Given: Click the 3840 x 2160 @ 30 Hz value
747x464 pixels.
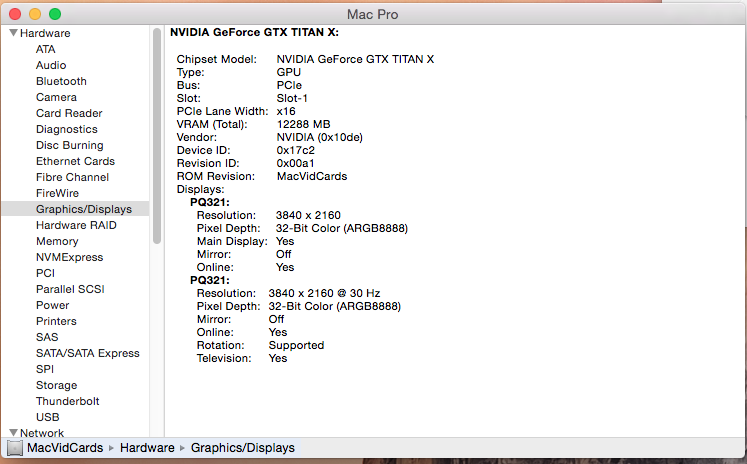Looking at the screenshot, I should pos(324,293).
